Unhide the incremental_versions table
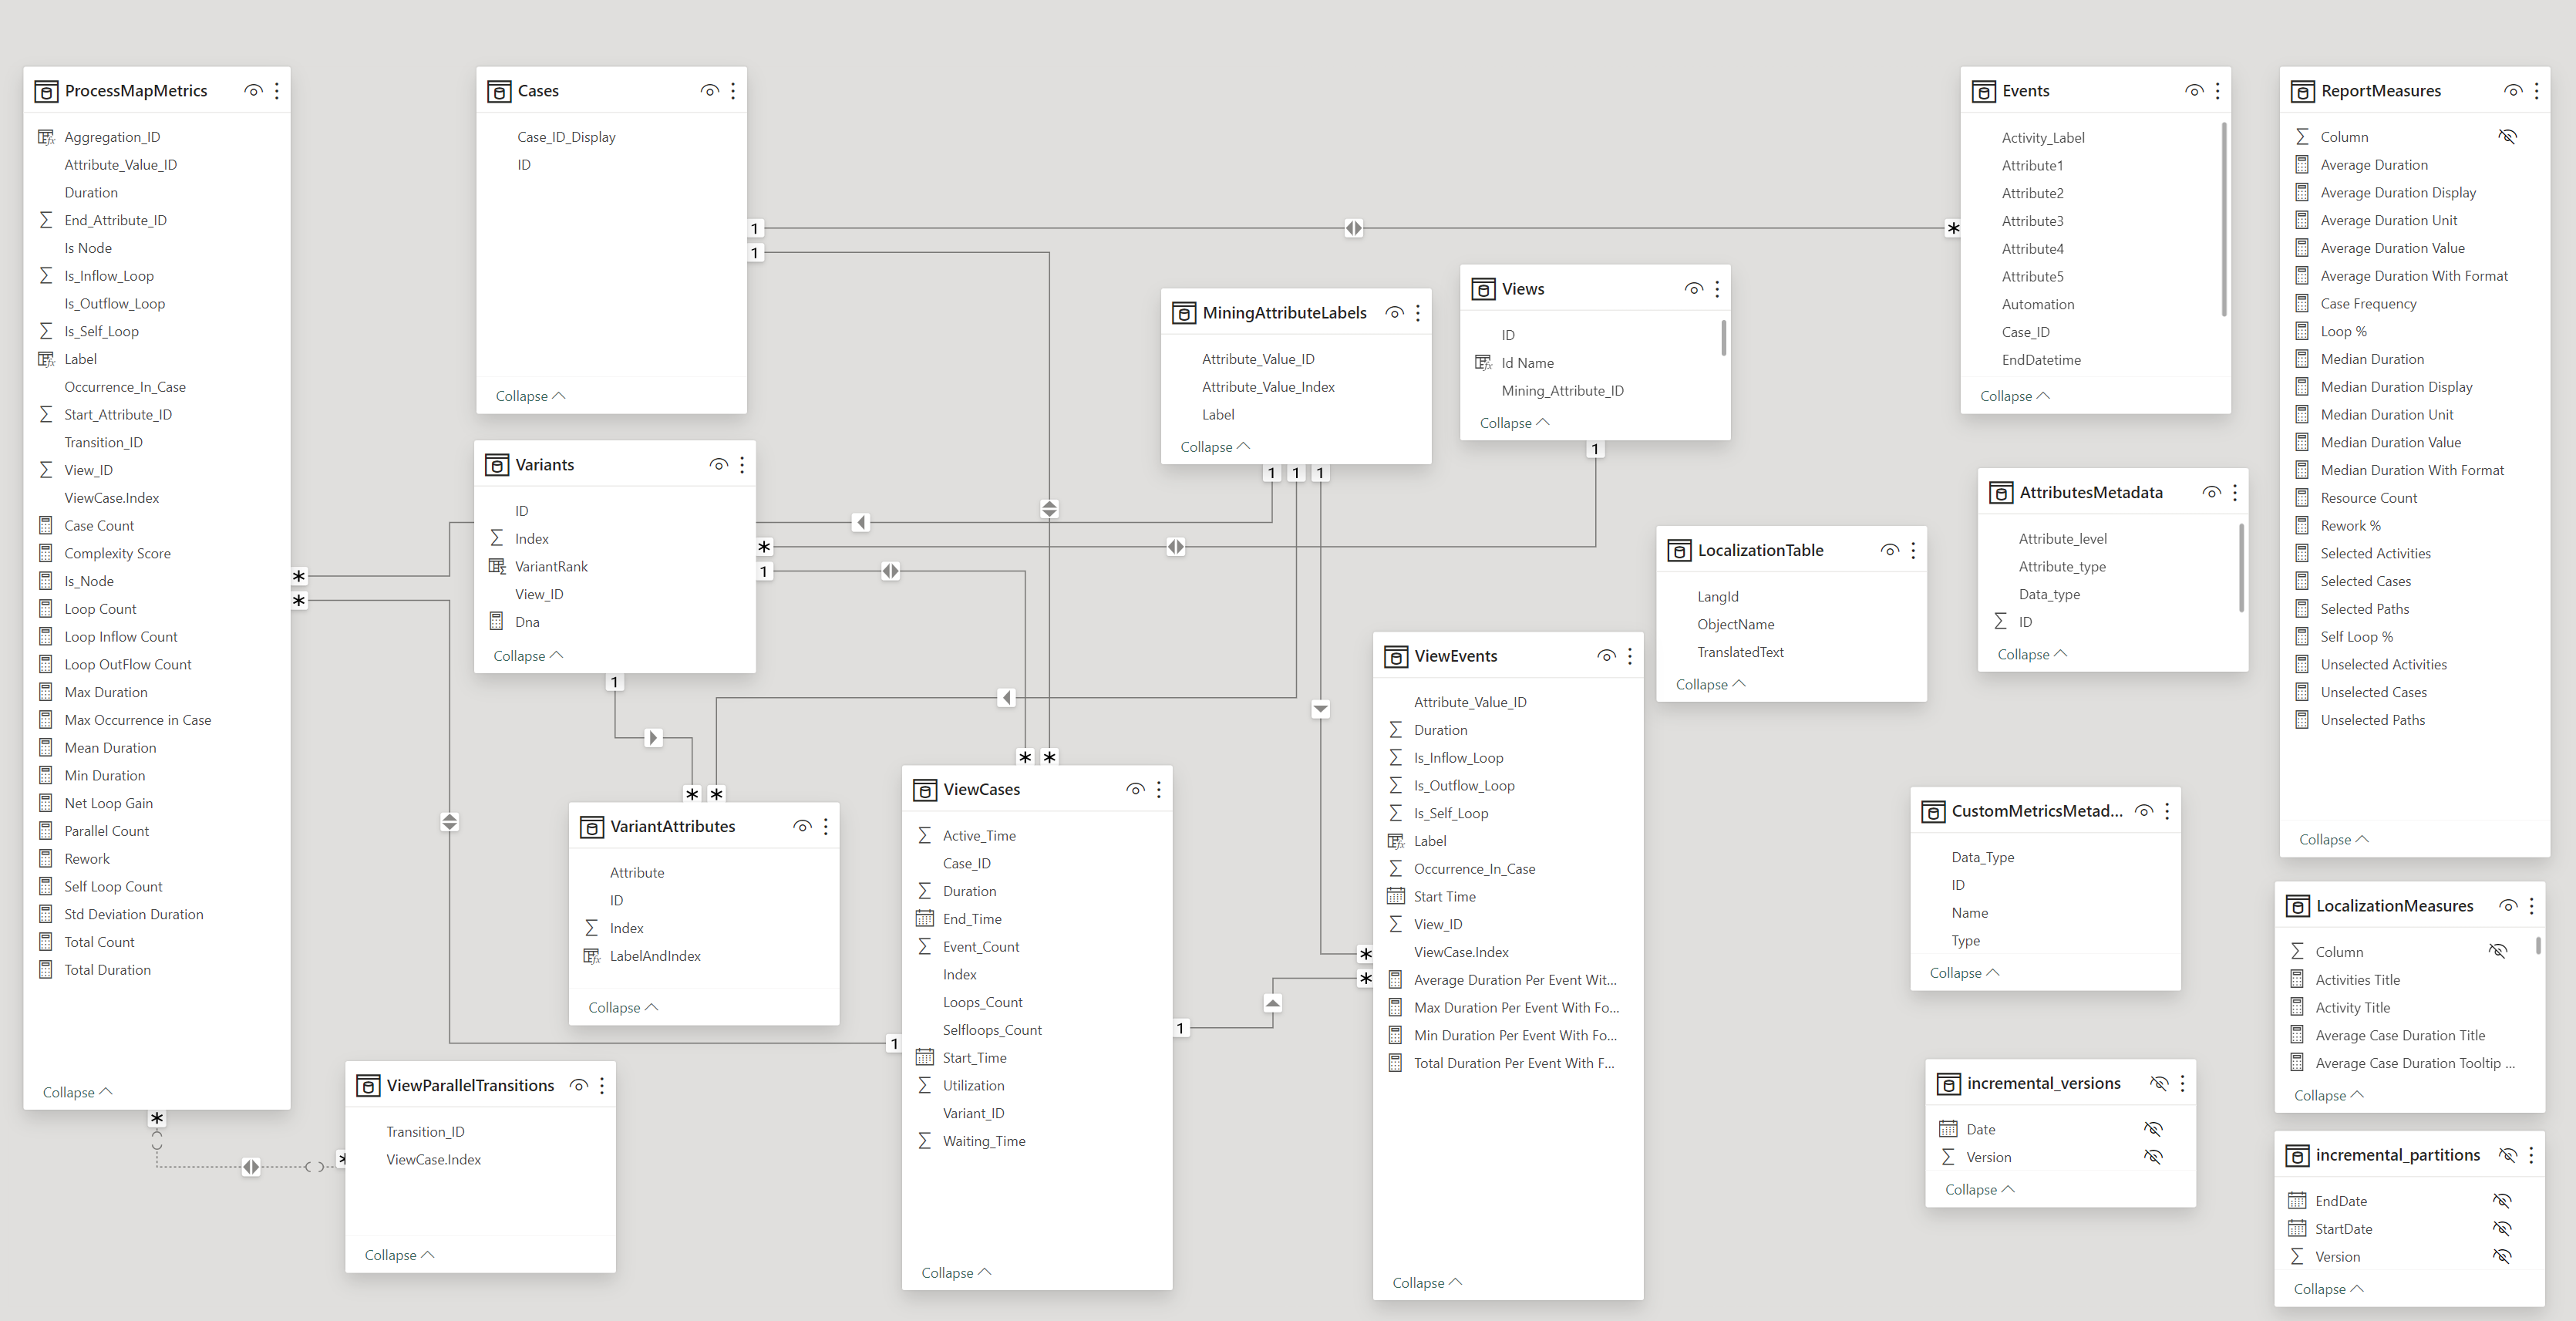This screenshot has height=1321, width=2576. (2159, 1083)
